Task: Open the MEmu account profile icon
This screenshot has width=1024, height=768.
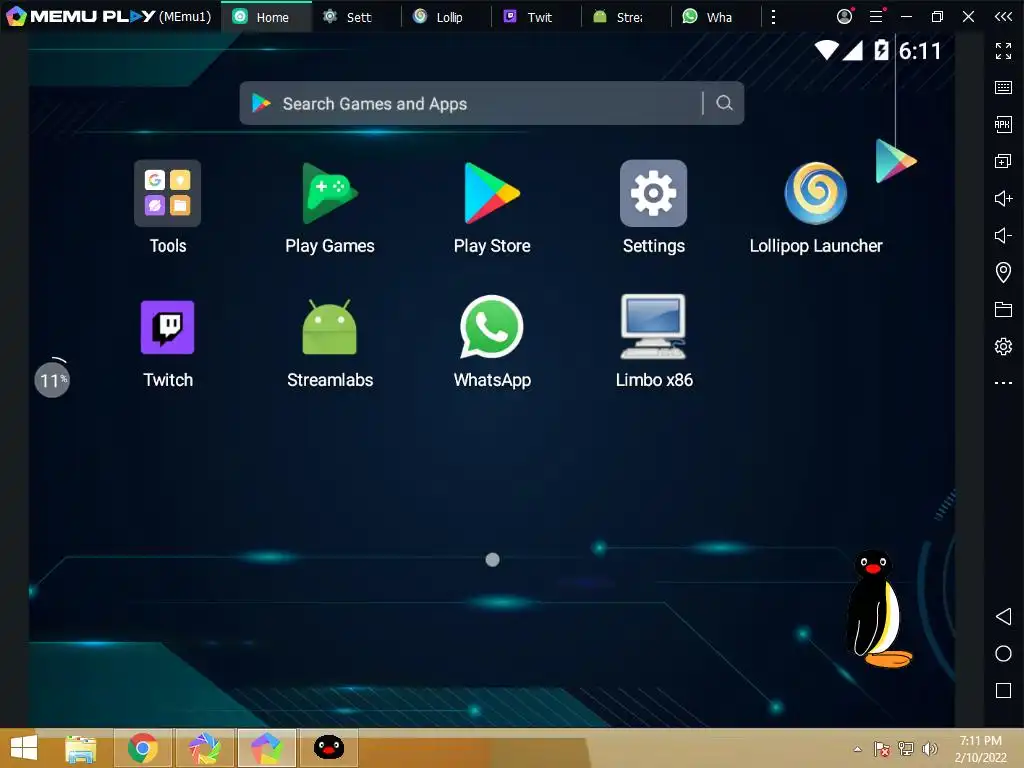Action: (x=844, y=16)
